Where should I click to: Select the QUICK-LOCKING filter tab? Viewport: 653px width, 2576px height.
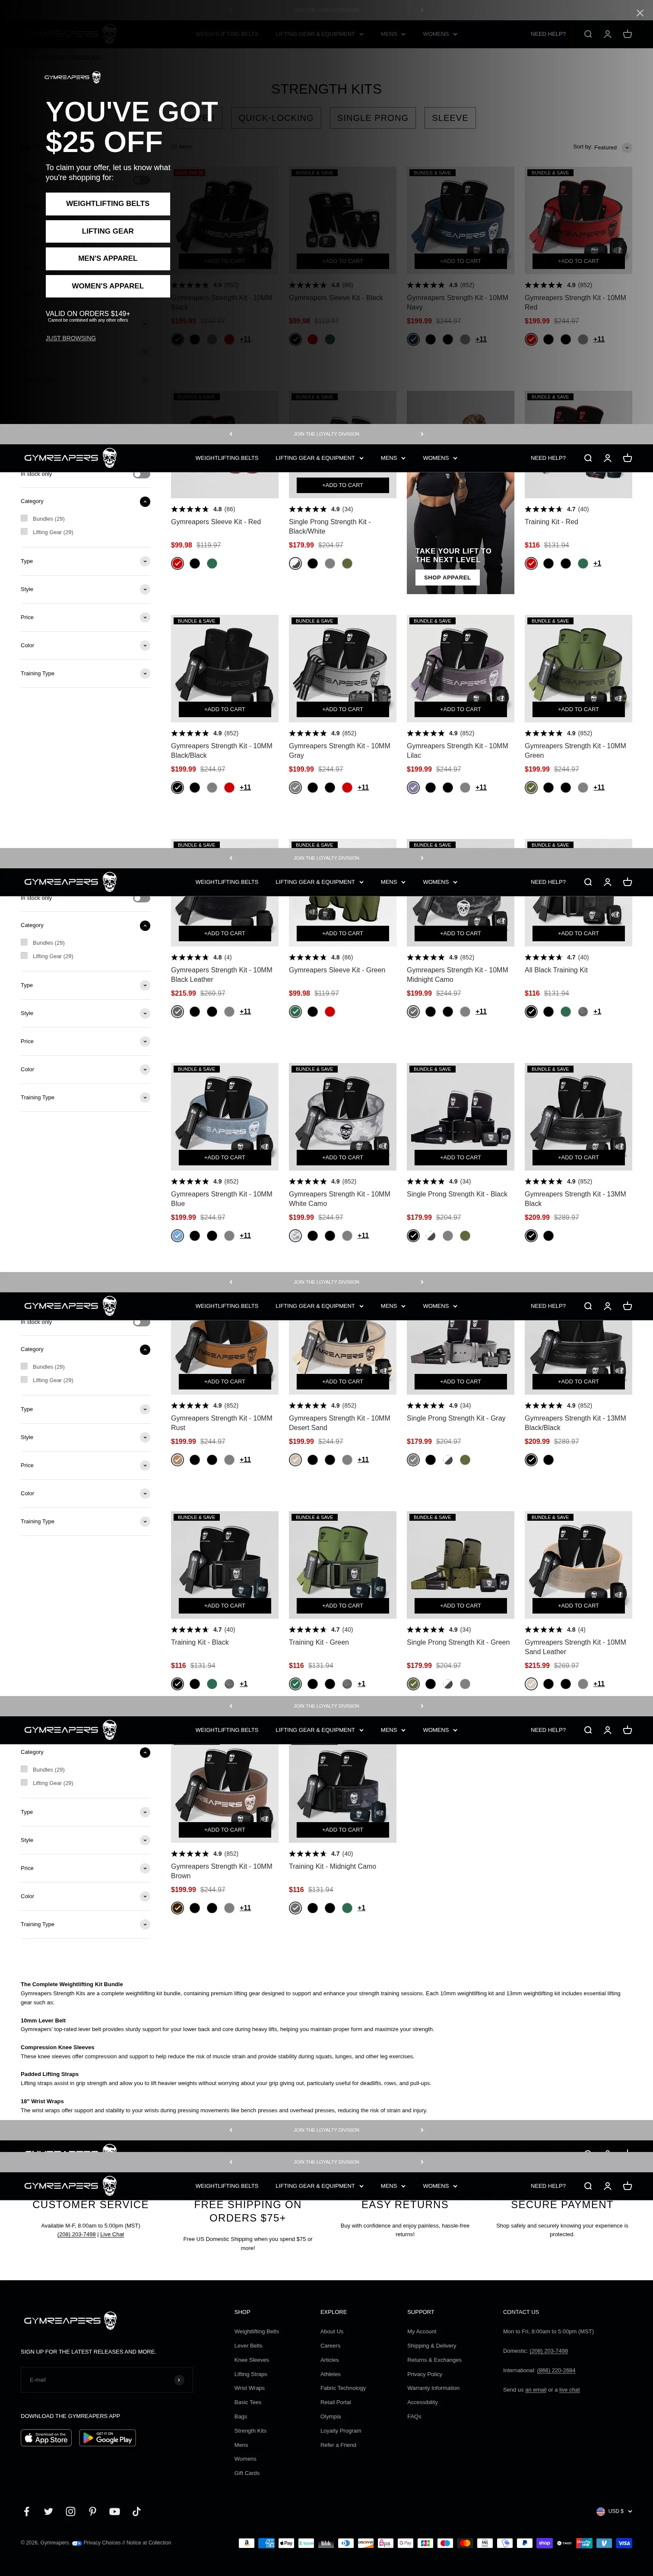tap(276, 118)
